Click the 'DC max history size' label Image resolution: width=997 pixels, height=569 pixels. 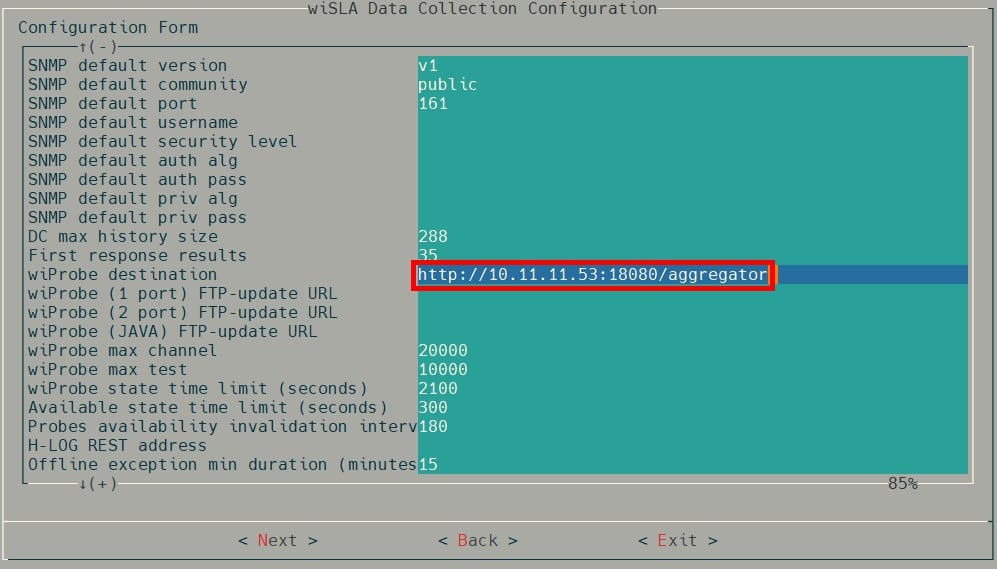[123, 237]
